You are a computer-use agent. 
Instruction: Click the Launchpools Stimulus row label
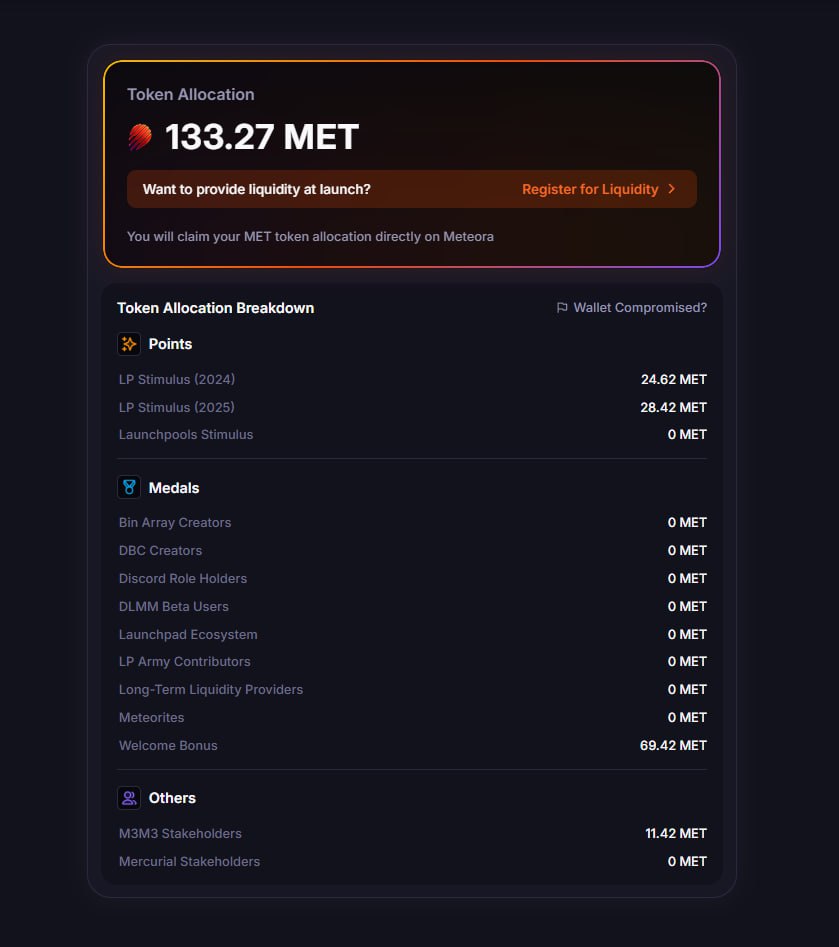click(x=186, y=435)
